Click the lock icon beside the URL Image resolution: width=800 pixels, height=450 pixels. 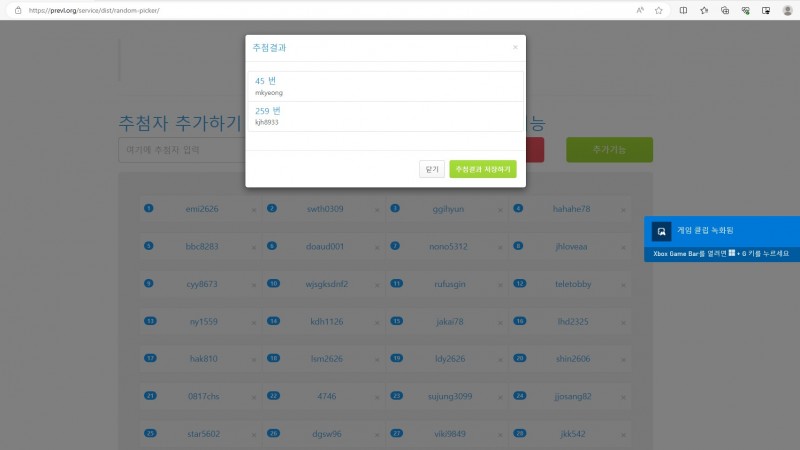click(18, 10)
